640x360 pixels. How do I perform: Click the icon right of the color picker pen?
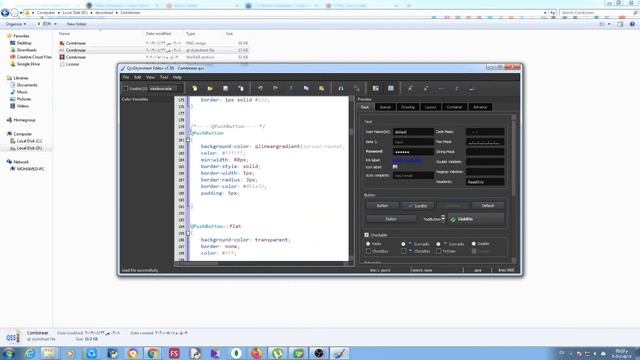coord(426,88)
